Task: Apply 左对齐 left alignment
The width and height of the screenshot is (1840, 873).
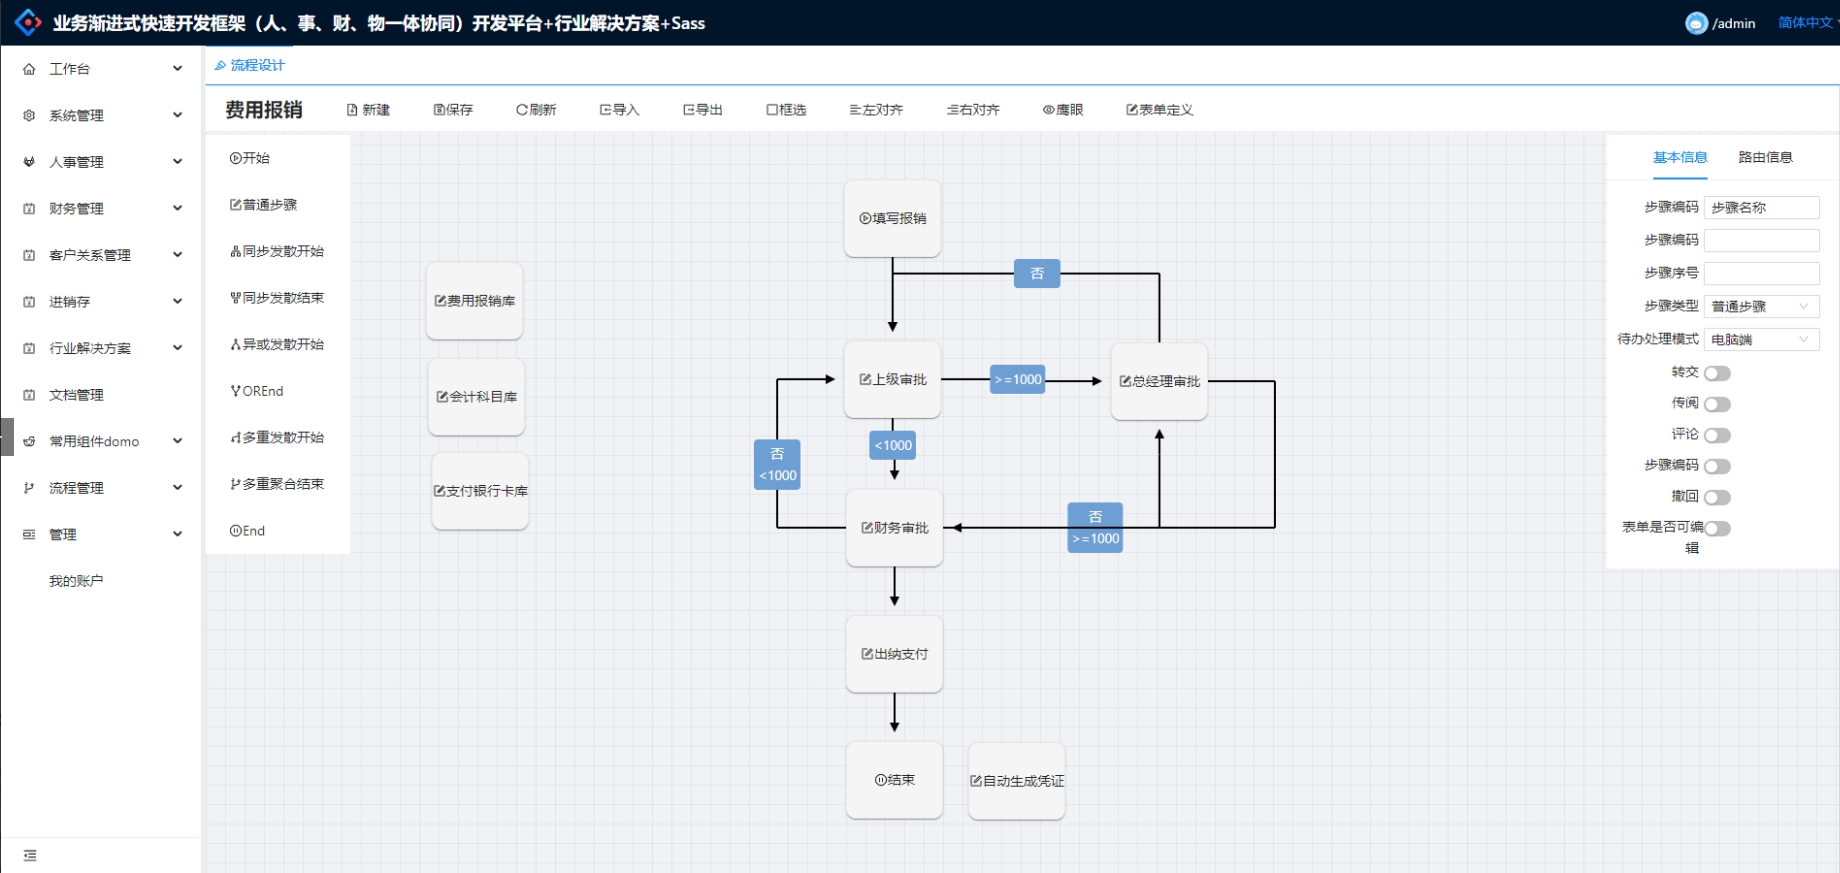Action: click(876, 110)
